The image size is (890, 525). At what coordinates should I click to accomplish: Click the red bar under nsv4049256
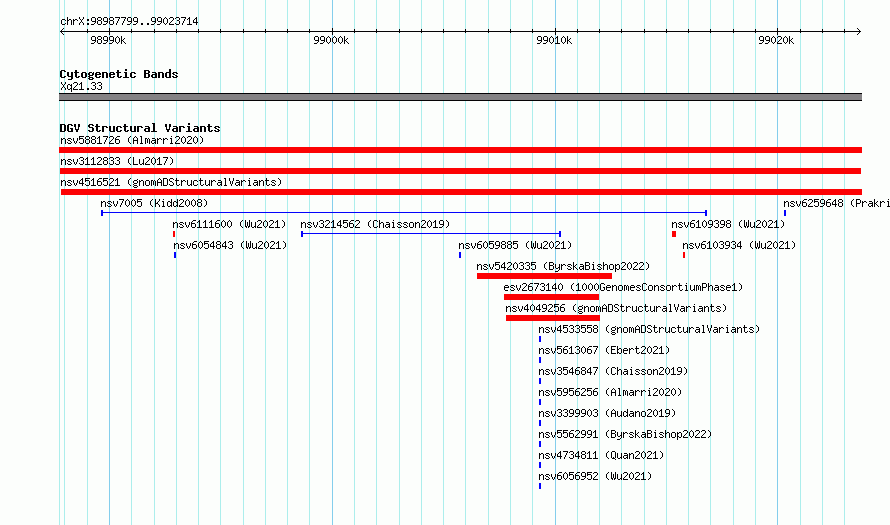coord(553,318)
